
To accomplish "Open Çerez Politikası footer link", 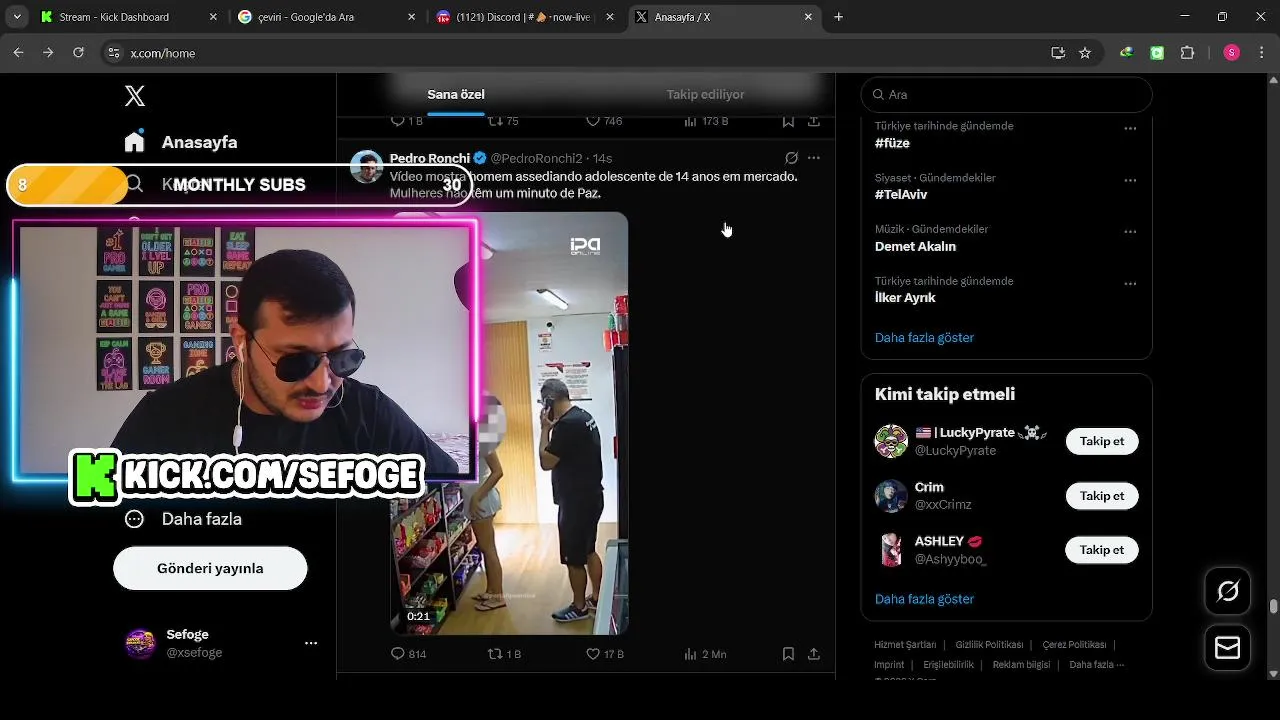I will (x=1074, y=645).
